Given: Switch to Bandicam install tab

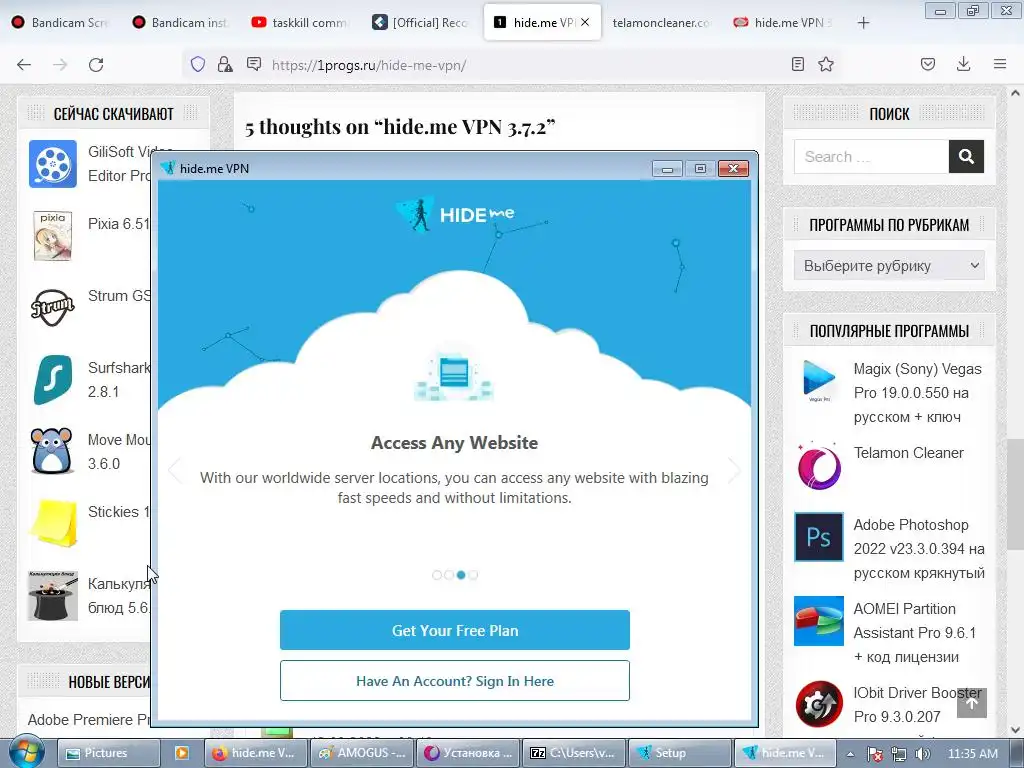Looking at the screenshot, I should point(182,22).
